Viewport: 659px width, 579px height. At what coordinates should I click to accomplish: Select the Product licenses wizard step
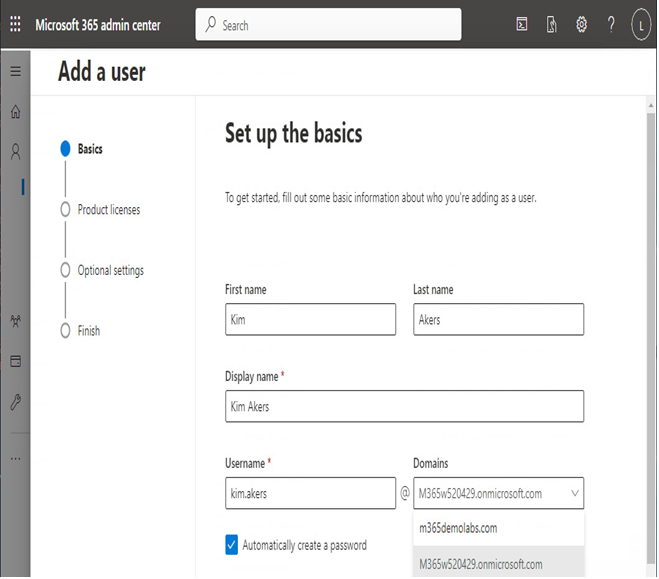(x=101, y=210)
